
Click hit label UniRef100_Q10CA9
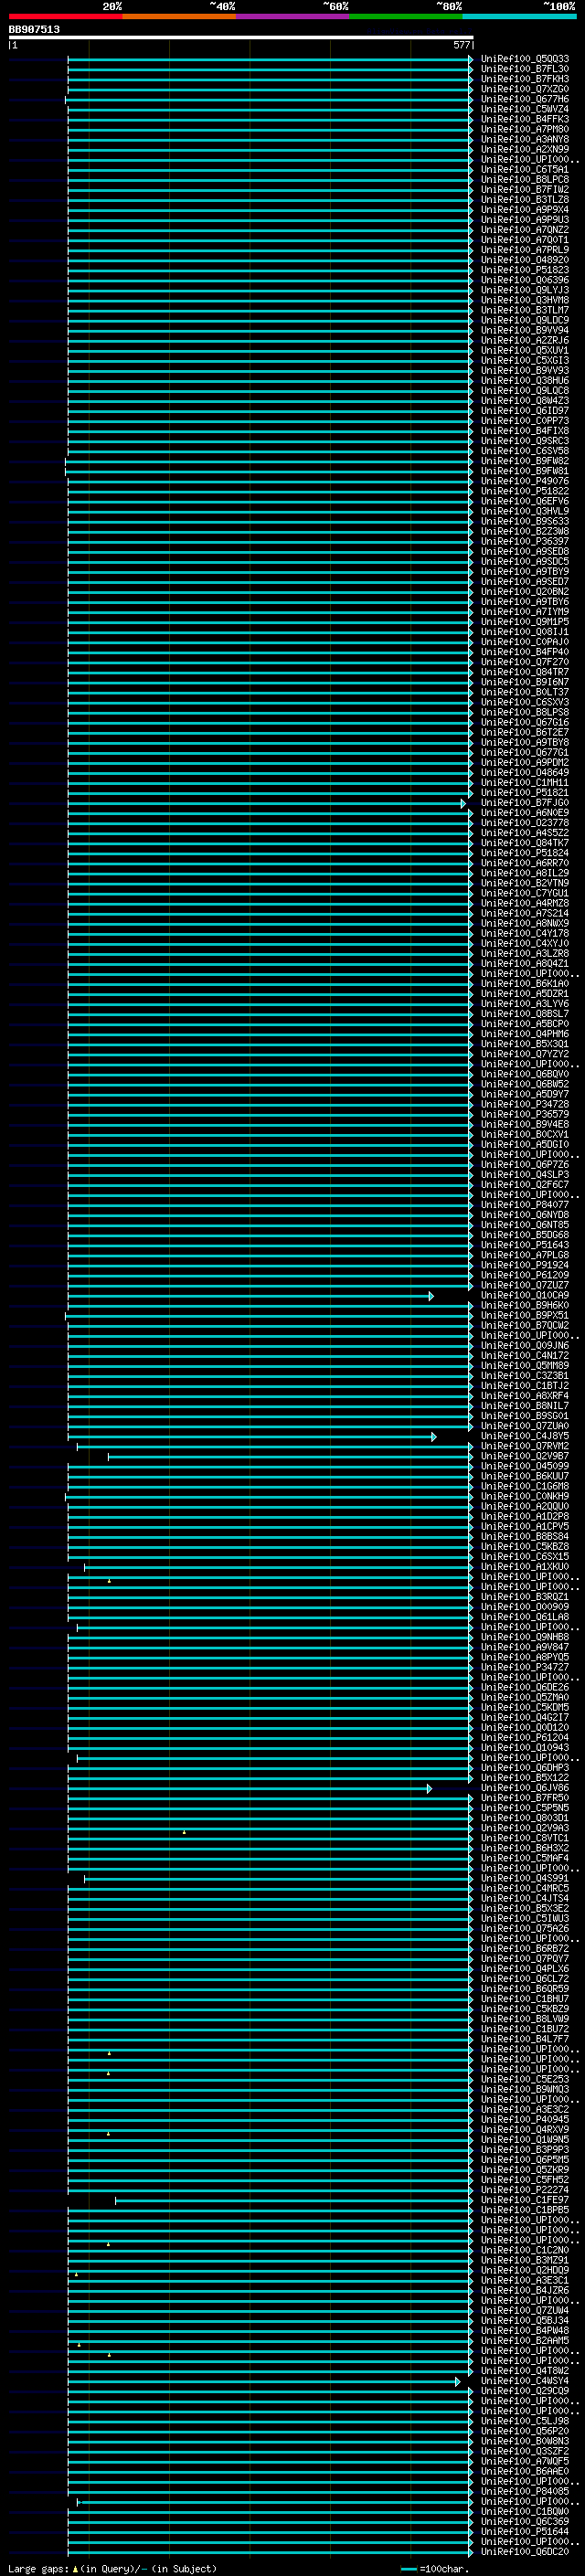(x=525, y=1296)
